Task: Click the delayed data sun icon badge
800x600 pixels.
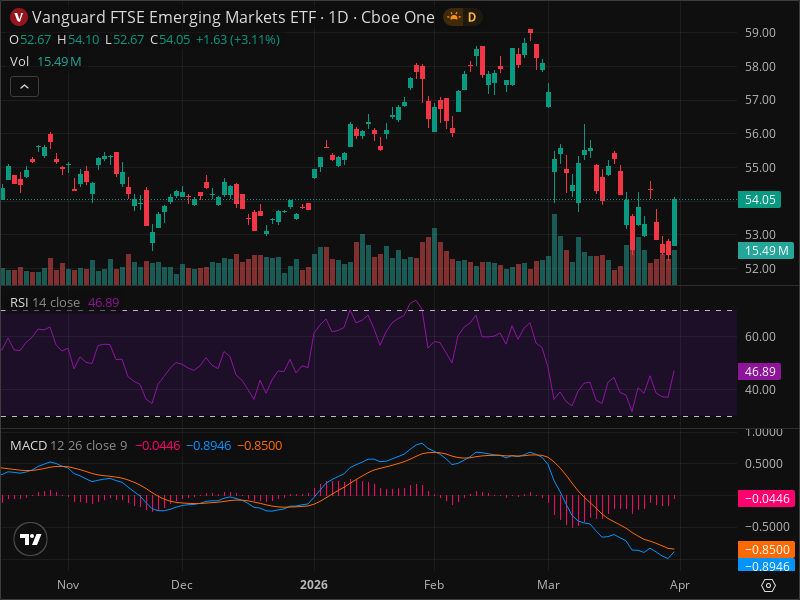Action: click(x=453, y=17)
